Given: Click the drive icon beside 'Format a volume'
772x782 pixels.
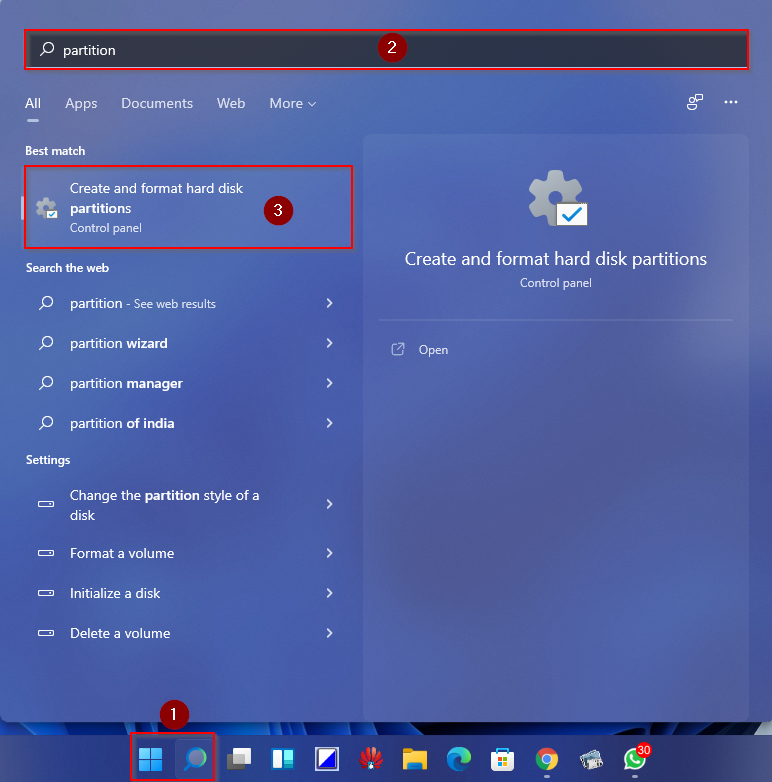Looking at the screenshot, I should click(46, 553).
